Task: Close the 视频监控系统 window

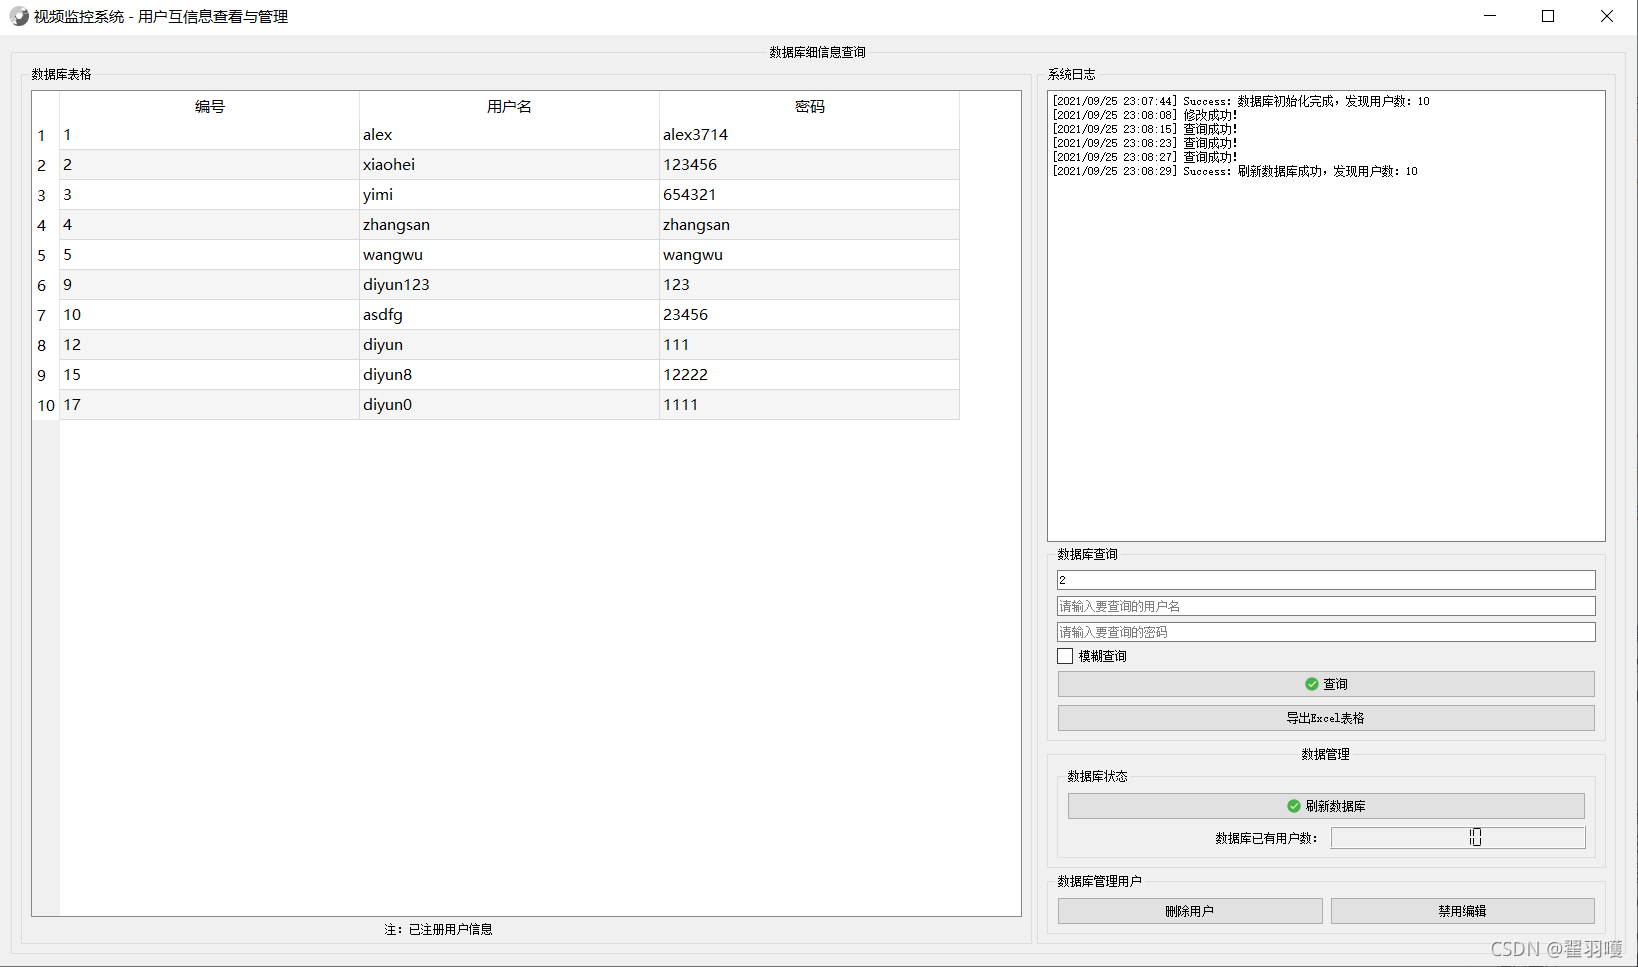Action: [x=1607, y=16]
